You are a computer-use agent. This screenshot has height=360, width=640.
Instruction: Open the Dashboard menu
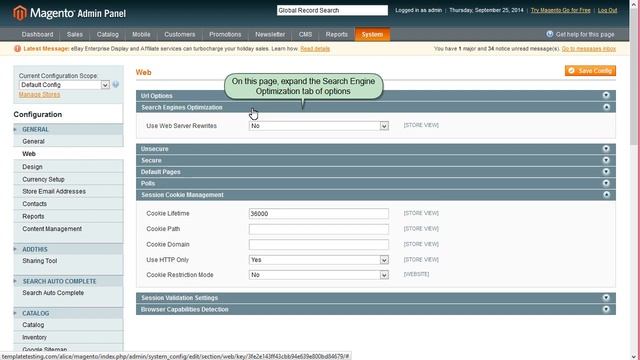(38, 34)
